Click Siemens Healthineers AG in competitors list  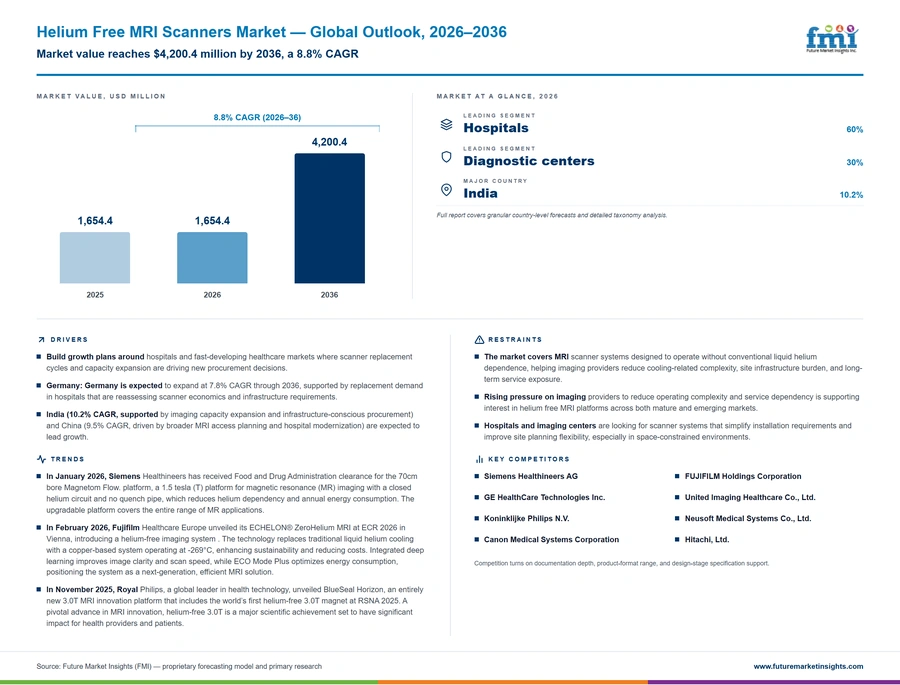531,477
